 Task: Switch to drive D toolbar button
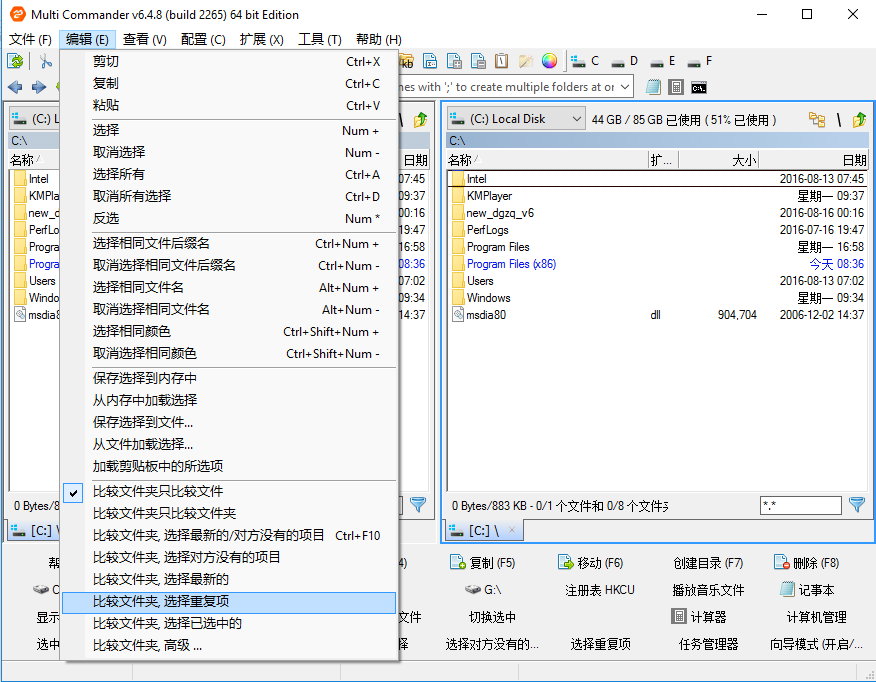tap(624, 61)
